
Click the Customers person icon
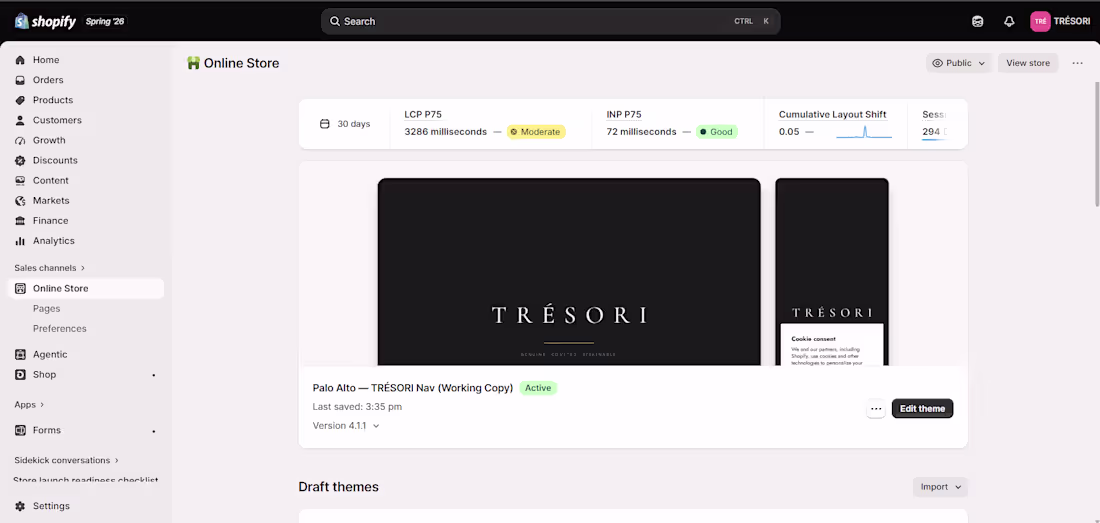point(20,121)
